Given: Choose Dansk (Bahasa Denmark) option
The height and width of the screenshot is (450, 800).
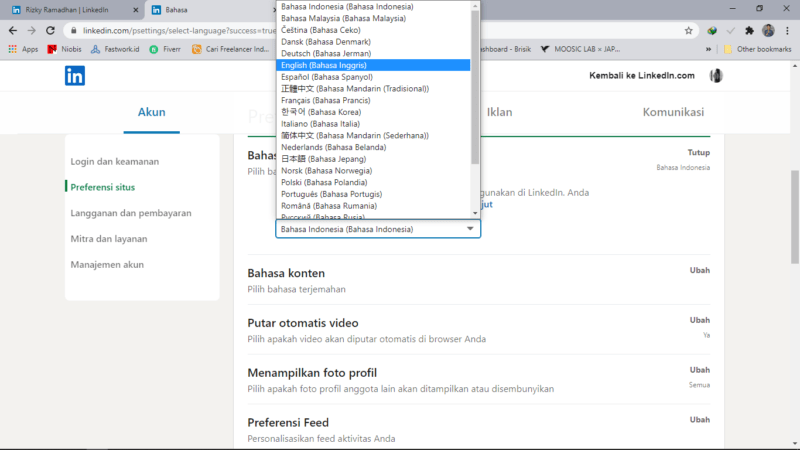Looking at the screenshot, I should [373, 42].
